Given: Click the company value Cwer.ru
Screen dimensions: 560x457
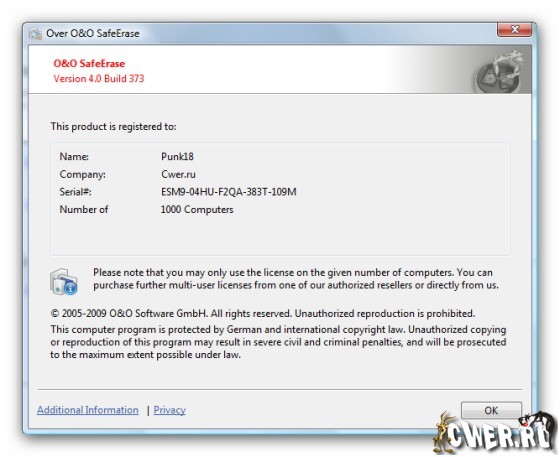Looking at the screenshot, I should point(178,174).
